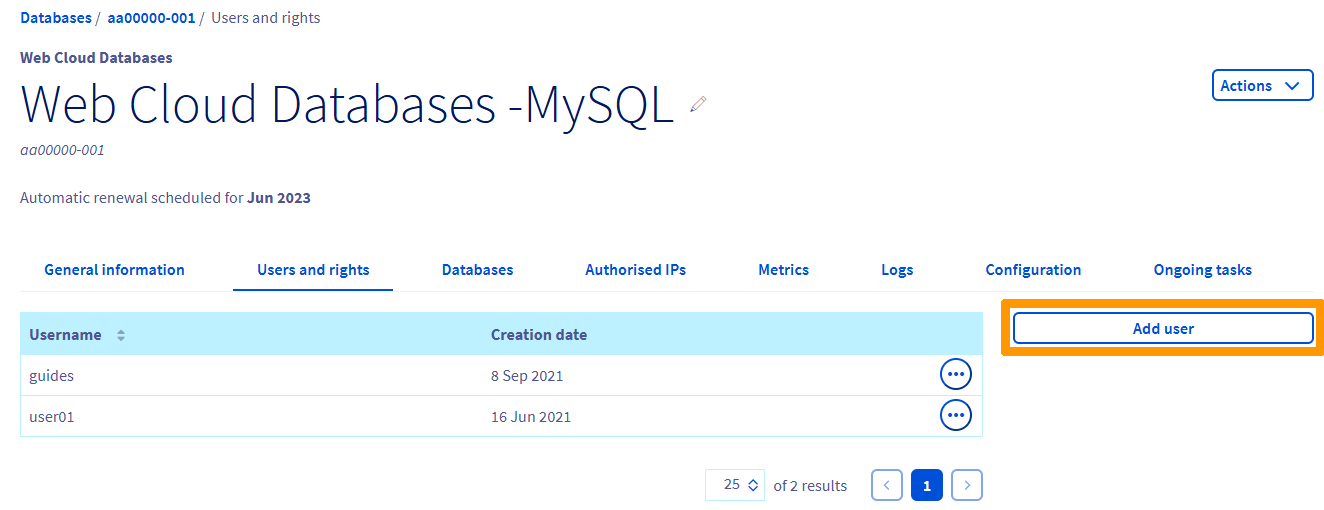1324x510 pixels.
Task: Open the aa00000-001 breadcrumb link
Action: (151, 18)
